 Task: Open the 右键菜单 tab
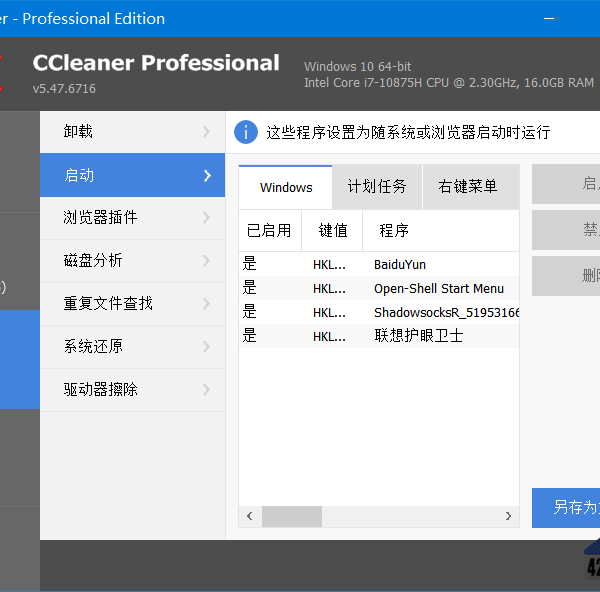[467, 187]
